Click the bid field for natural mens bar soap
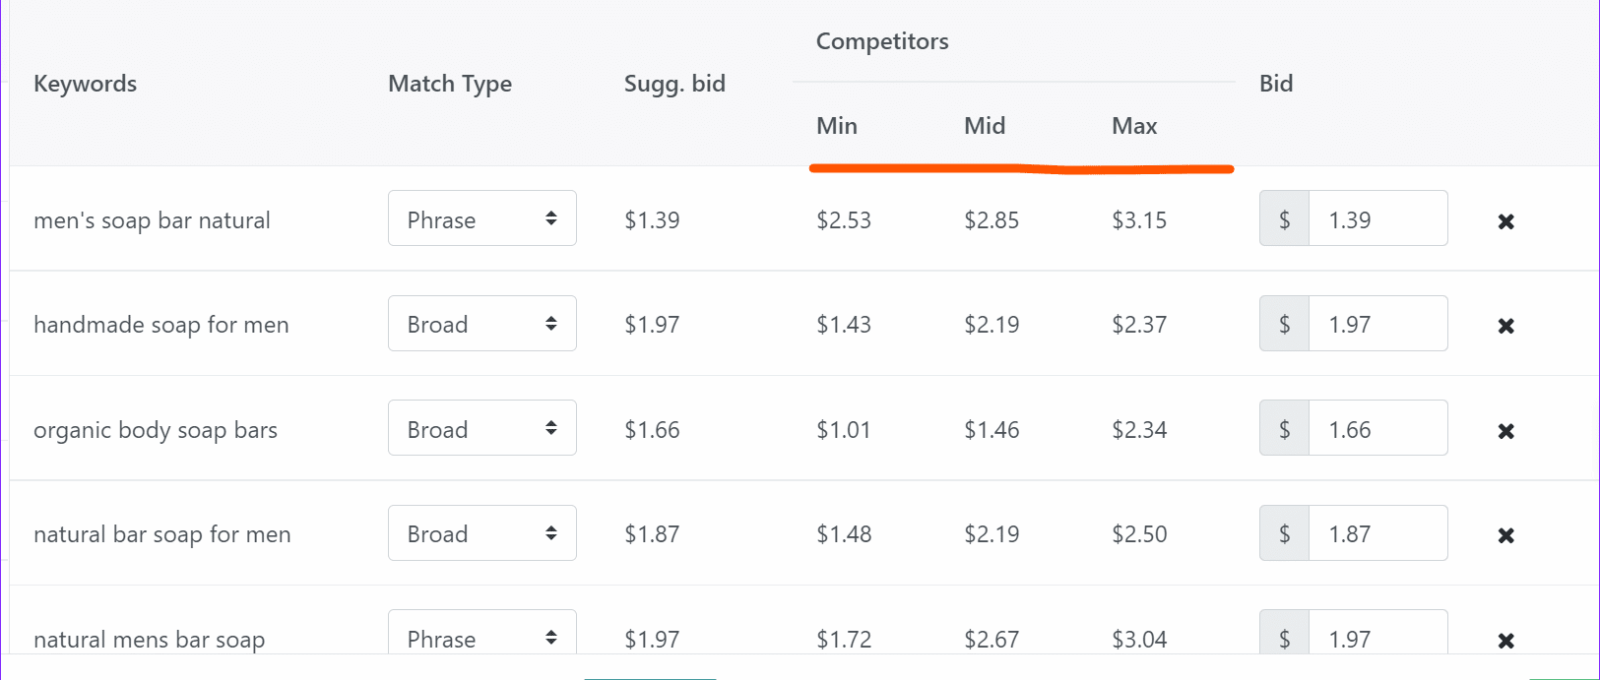 (x=1378, y=632)
